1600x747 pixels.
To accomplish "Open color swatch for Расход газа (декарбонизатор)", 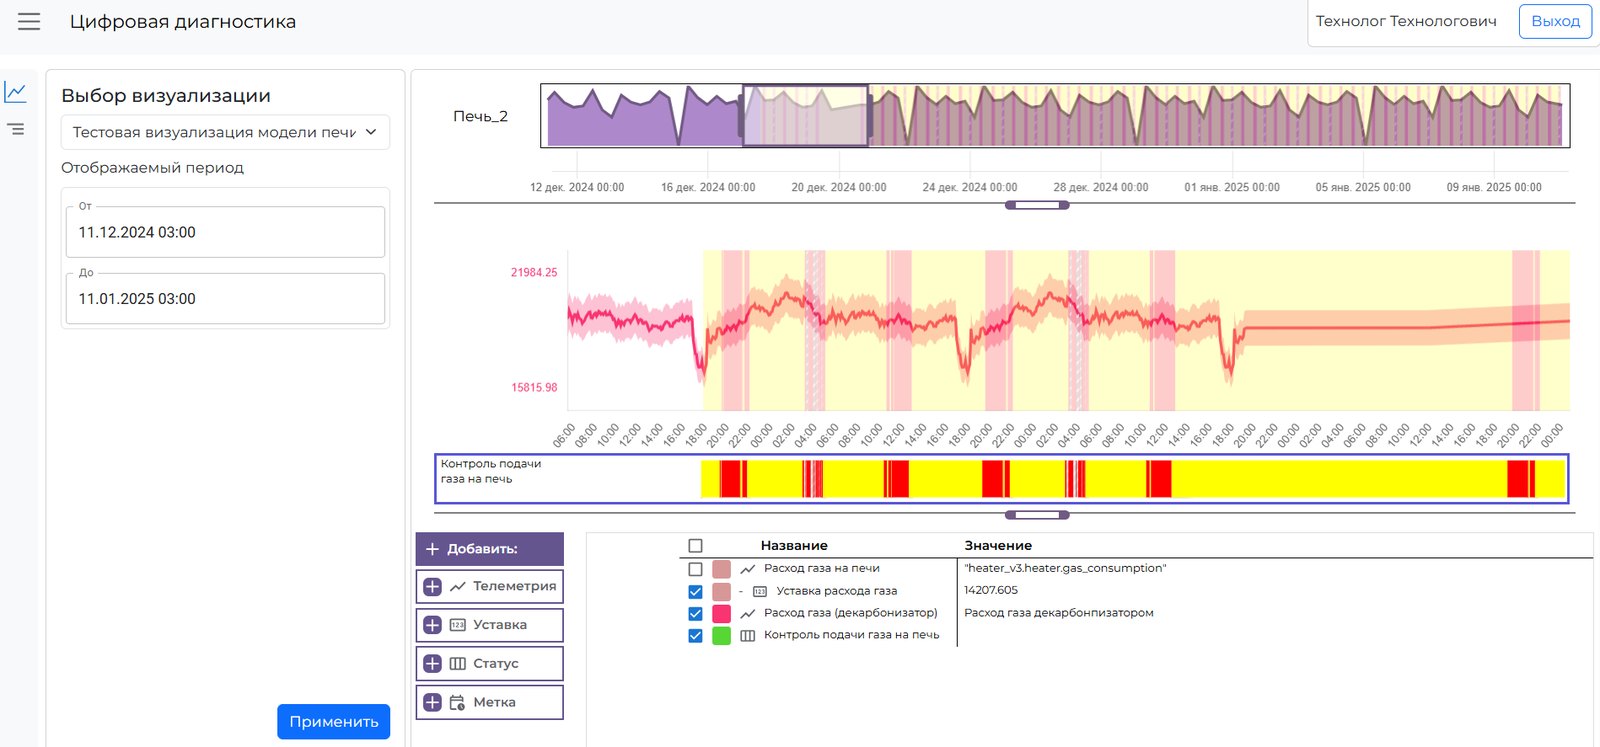I will pyautogui.click(x=721, y=613).
